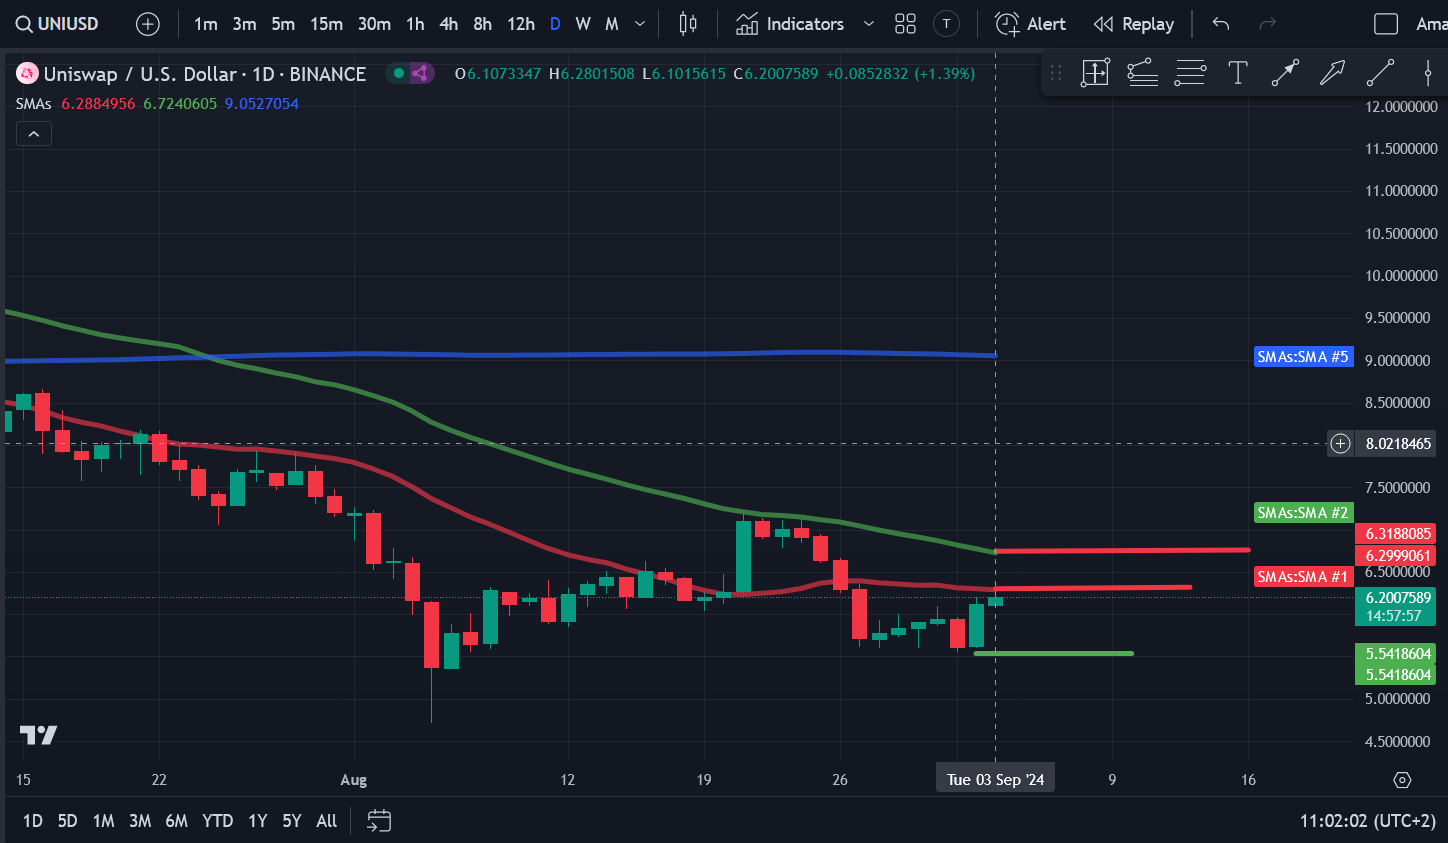Select the Text drawing tool
This screenshot has width=1448, height=843.
click(x=1238, y=72)
